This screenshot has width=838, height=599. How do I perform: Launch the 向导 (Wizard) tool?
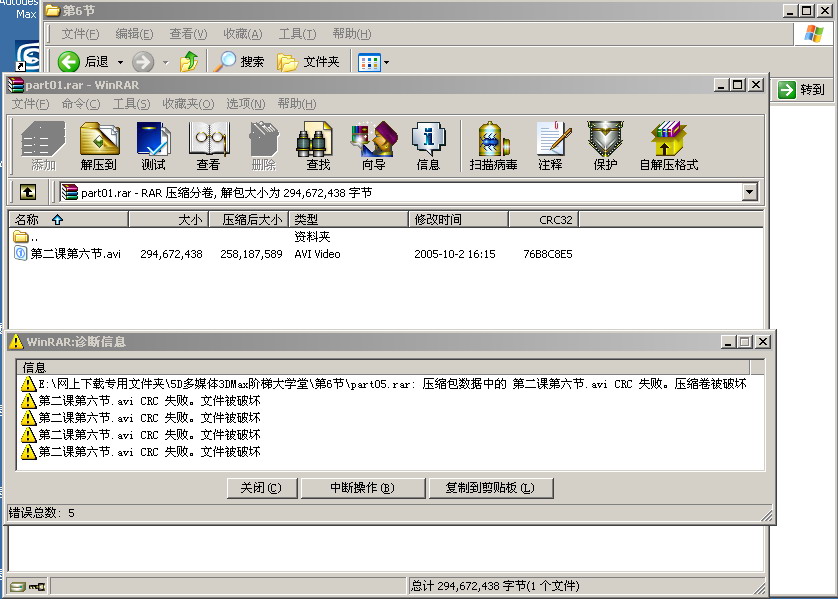[x=374, y=145]
